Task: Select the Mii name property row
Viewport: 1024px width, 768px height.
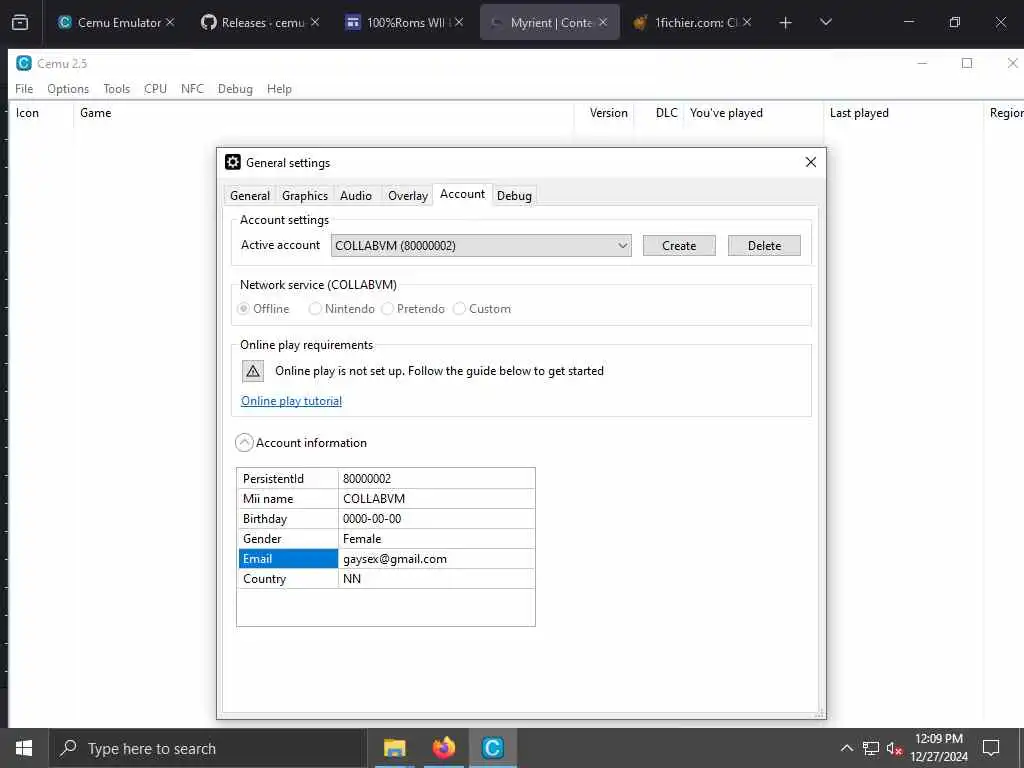Action: coord(385,499)
